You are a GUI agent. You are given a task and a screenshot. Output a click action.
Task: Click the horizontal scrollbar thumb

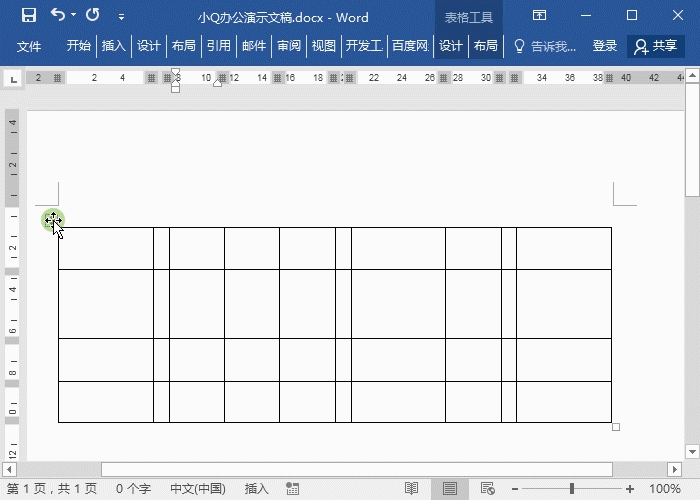(357, 470)
